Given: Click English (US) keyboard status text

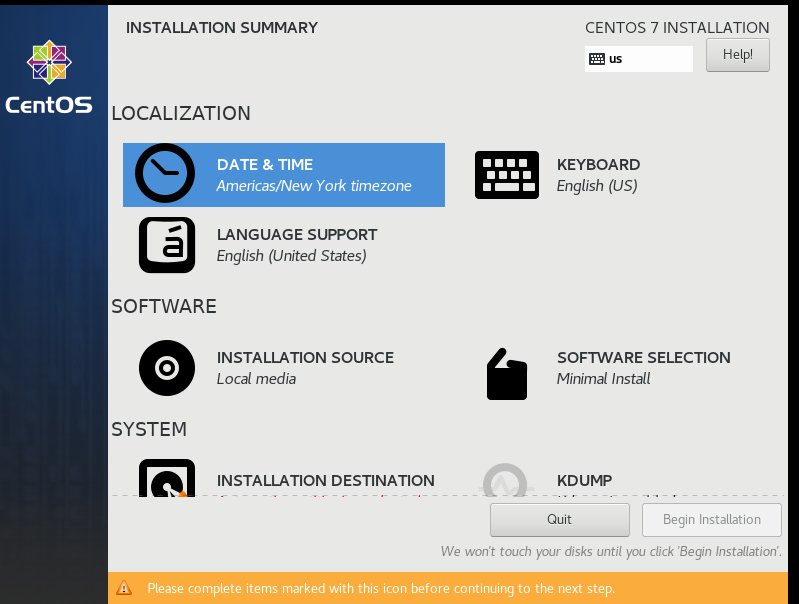Looking at the screenshot, I should point(597,186).
